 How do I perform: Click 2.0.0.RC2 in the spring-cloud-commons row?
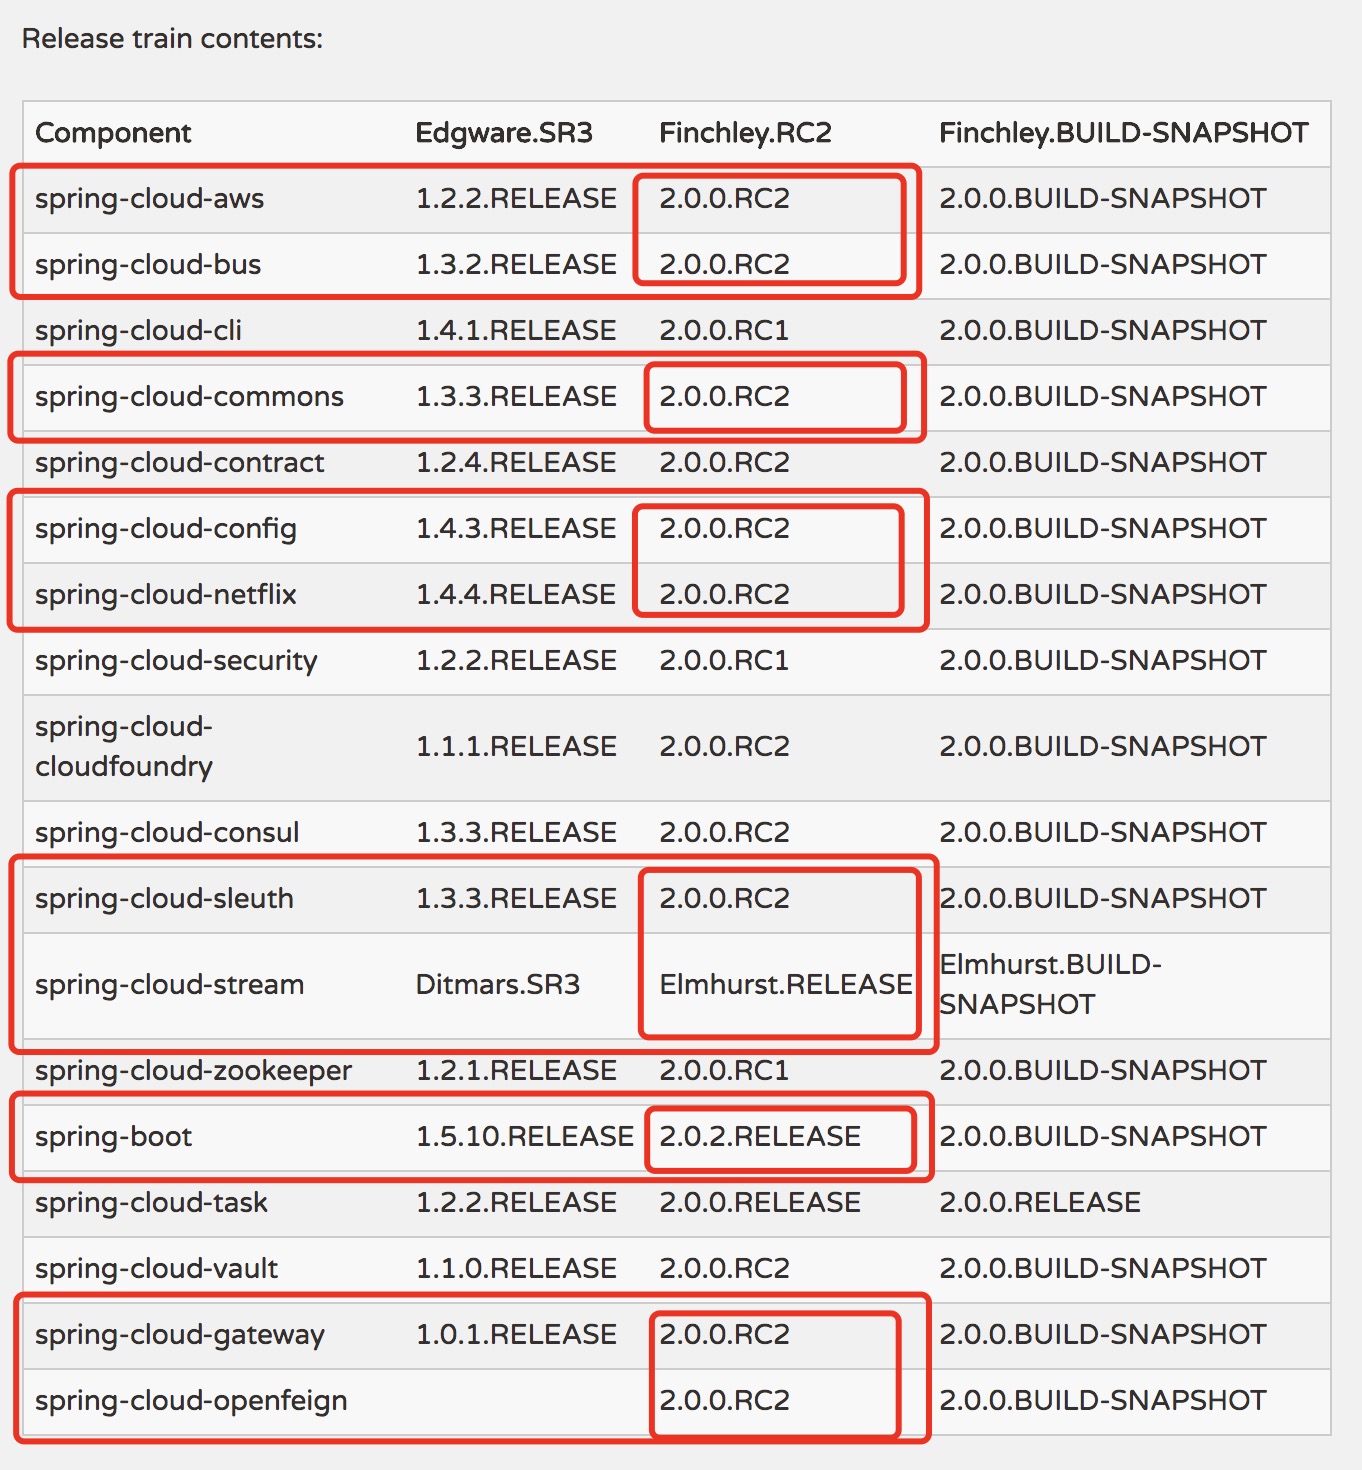(724, 397)
